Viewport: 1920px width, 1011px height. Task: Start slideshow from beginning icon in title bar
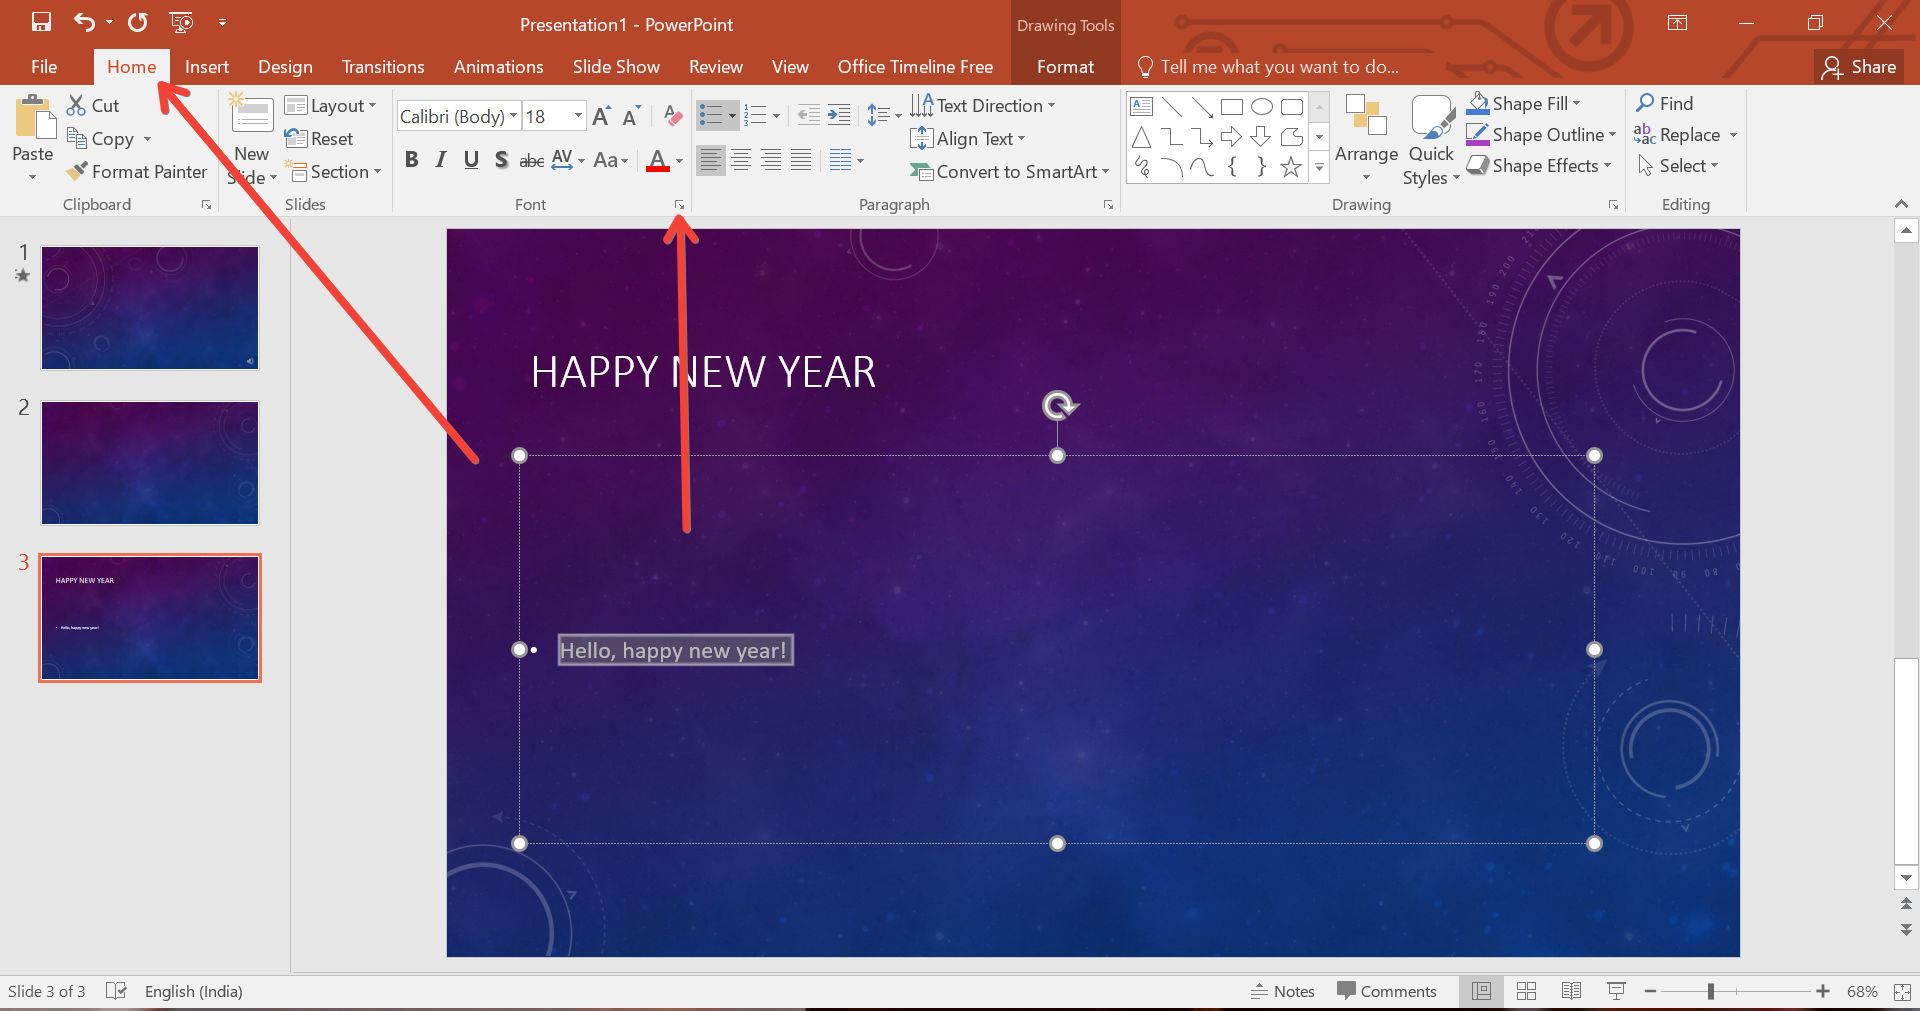pos(181,22)
